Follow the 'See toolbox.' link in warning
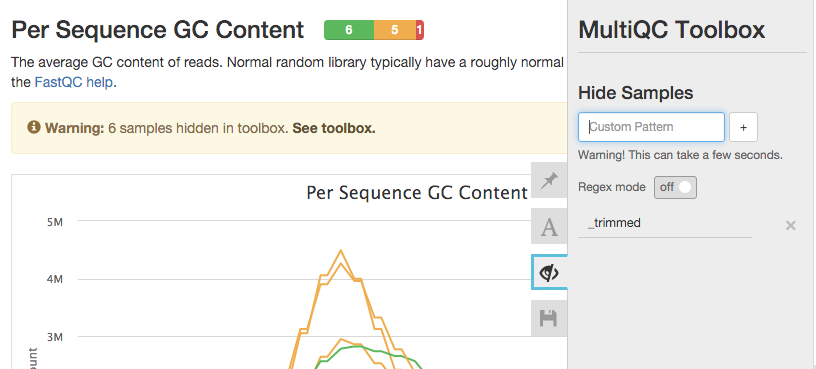 point(334,128)
